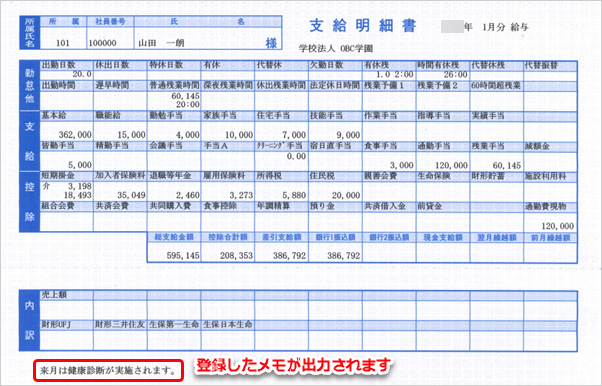The image size is (602, 386).
Task: Click the 前月繰越額 header
Action: (x=551, y=237)
